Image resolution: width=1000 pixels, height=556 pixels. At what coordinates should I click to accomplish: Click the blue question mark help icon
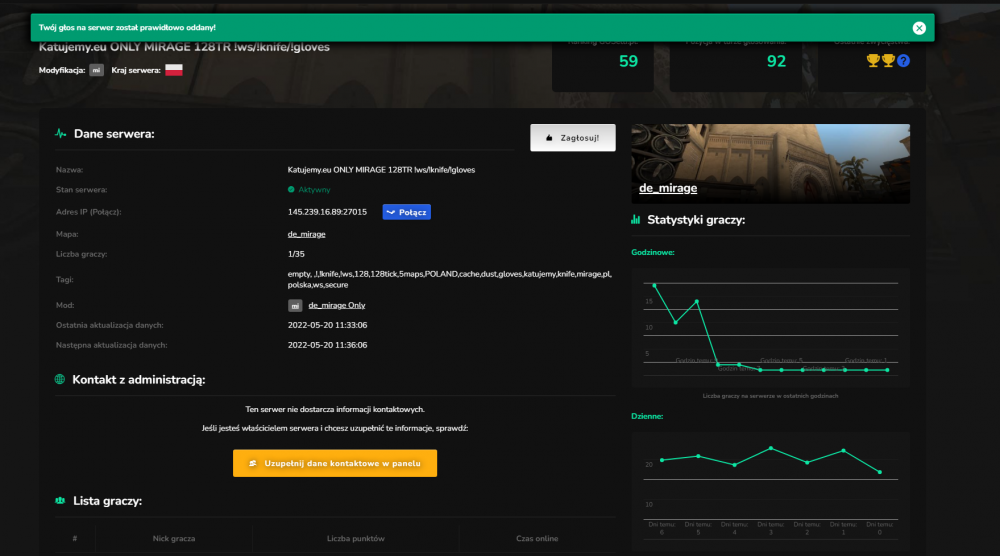coord(903,61)
